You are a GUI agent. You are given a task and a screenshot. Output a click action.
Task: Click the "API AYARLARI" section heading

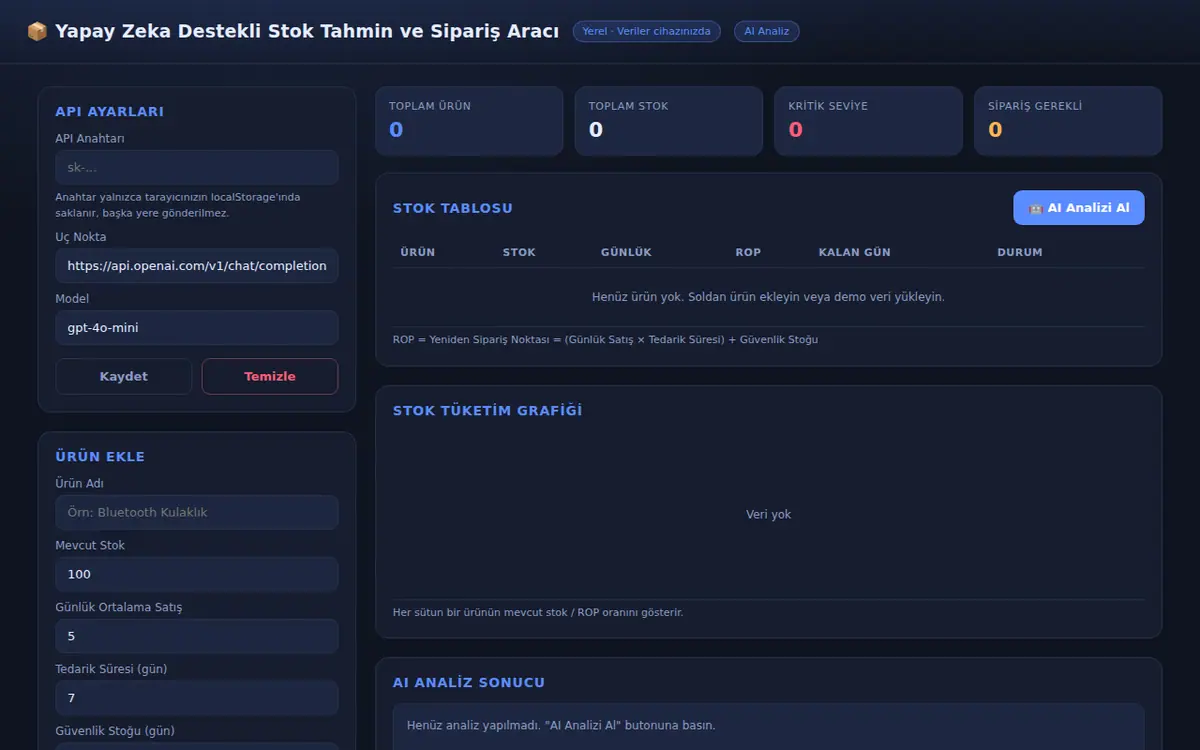110,112
